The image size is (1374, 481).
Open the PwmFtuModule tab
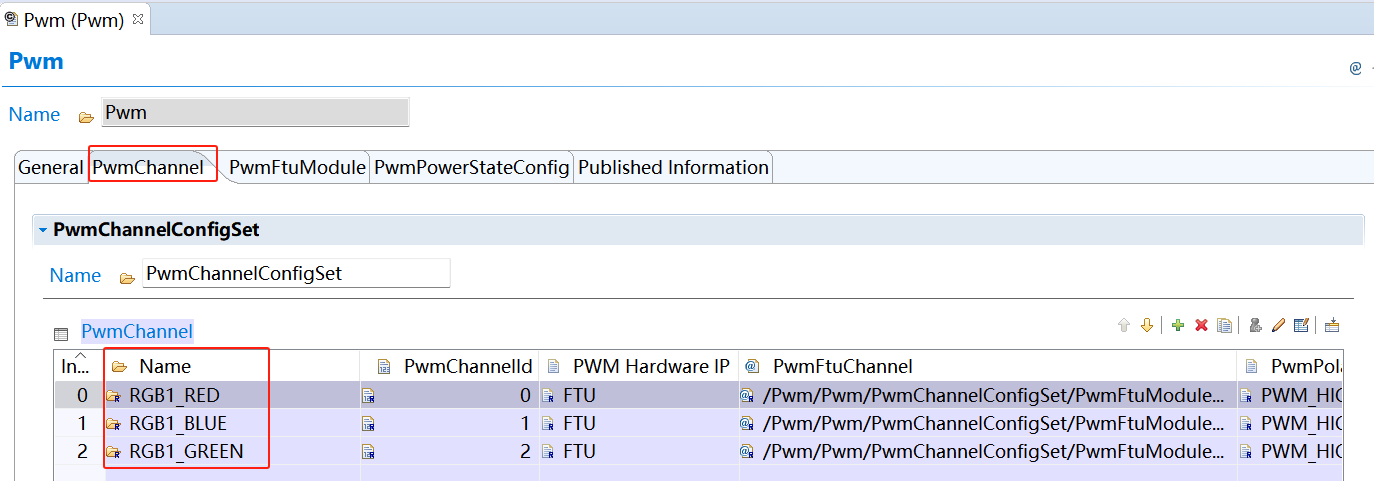pyautogui.click(x=296, y=168)
